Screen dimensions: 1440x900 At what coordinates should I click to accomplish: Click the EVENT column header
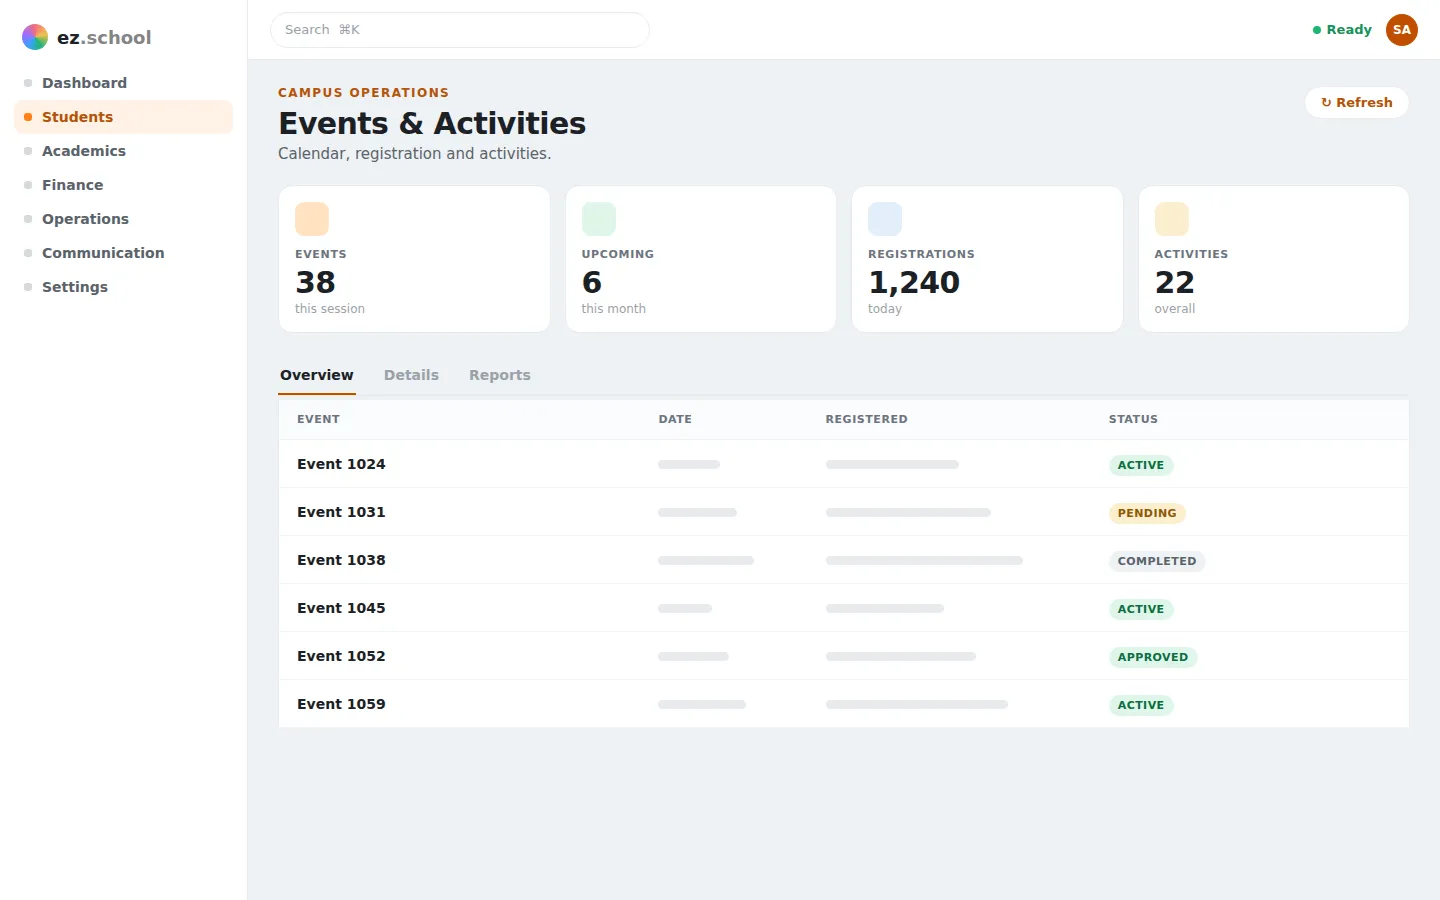pos(318,419)
